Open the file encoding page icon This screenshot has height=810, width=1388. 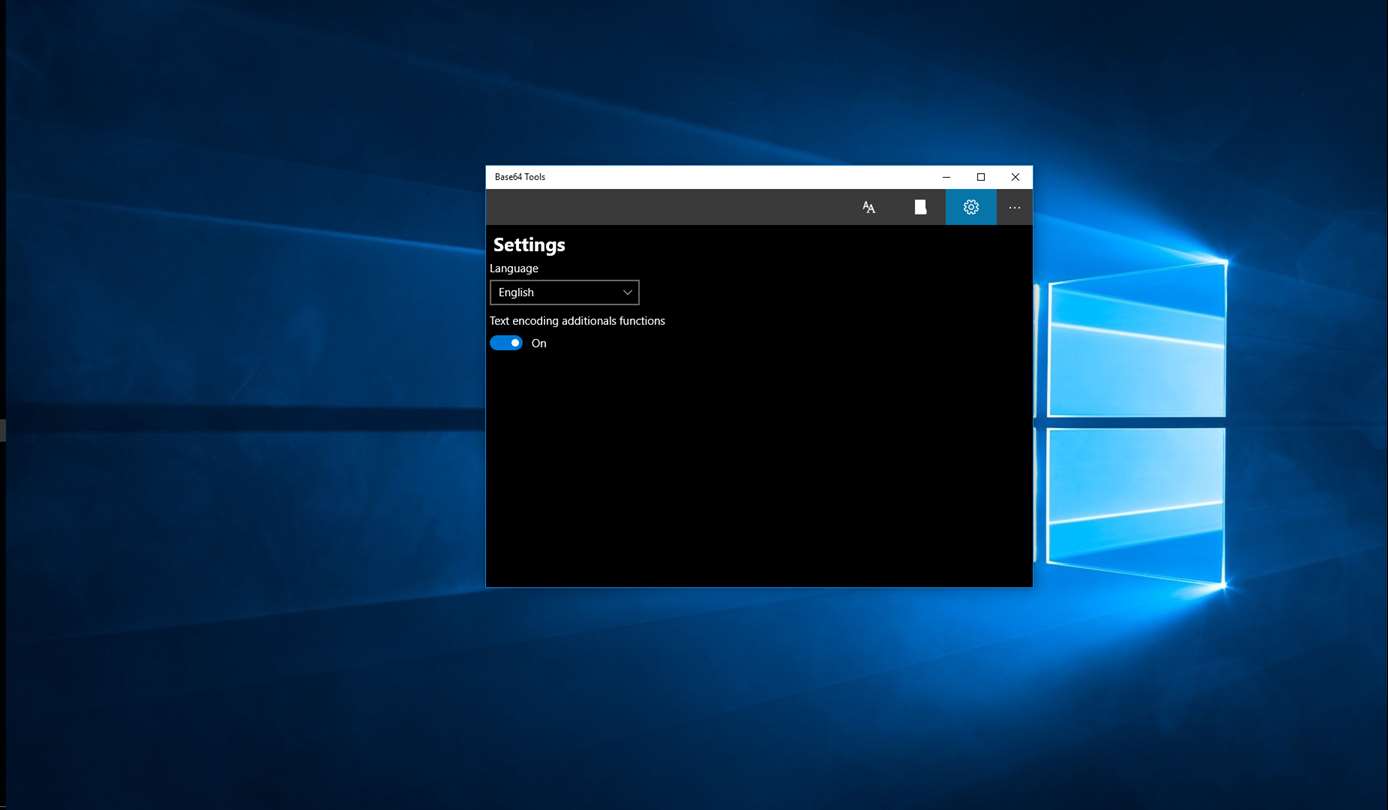tap(920, 207)
